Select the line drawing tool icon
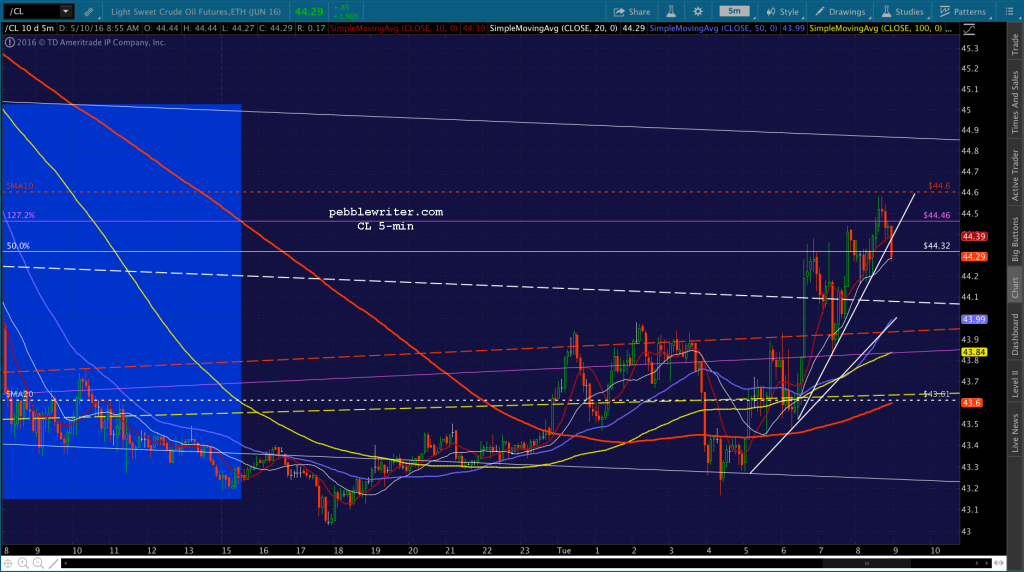This screenshot has height=572, width=1024. (x=54, y=563)
